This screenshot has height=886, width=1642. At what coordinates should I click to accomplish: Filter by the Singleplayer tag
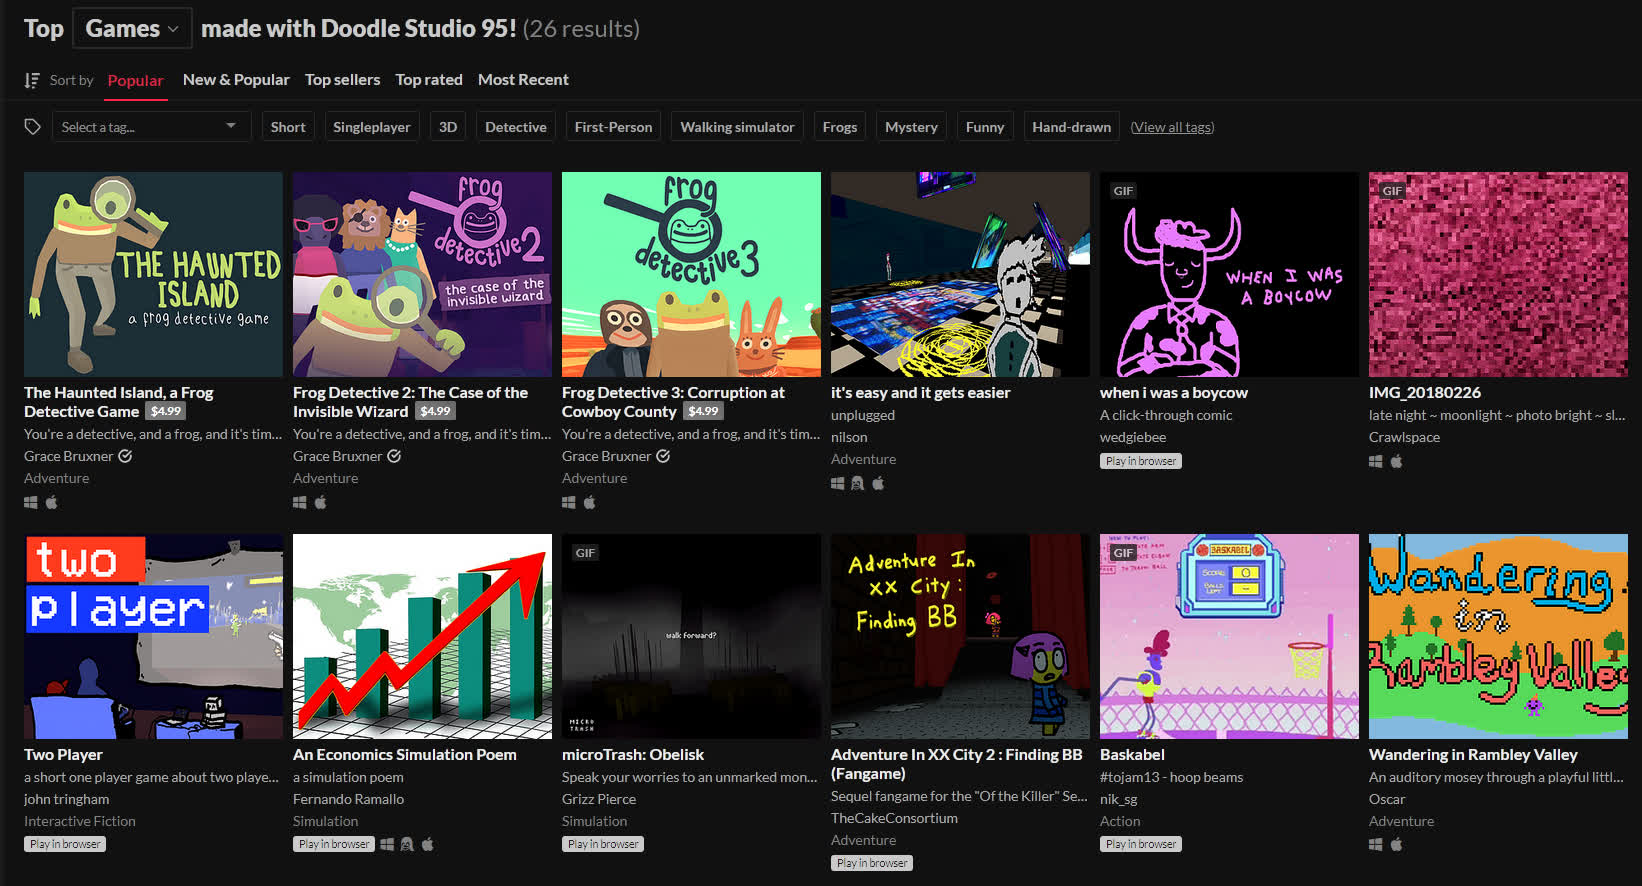pos(372,127)
